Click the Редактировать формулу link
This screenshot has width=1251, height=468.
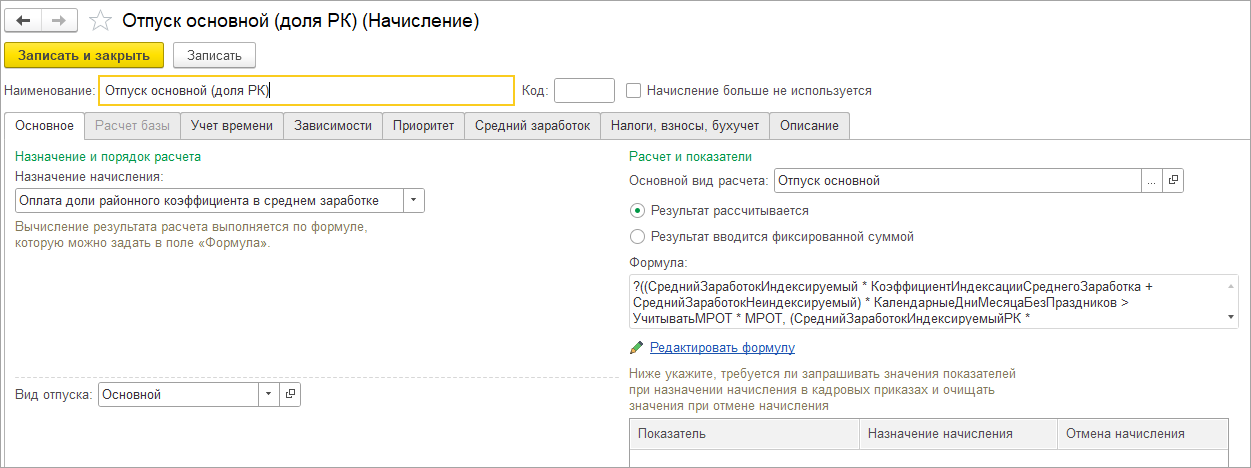pyautogui.click(x=722, y=348)
